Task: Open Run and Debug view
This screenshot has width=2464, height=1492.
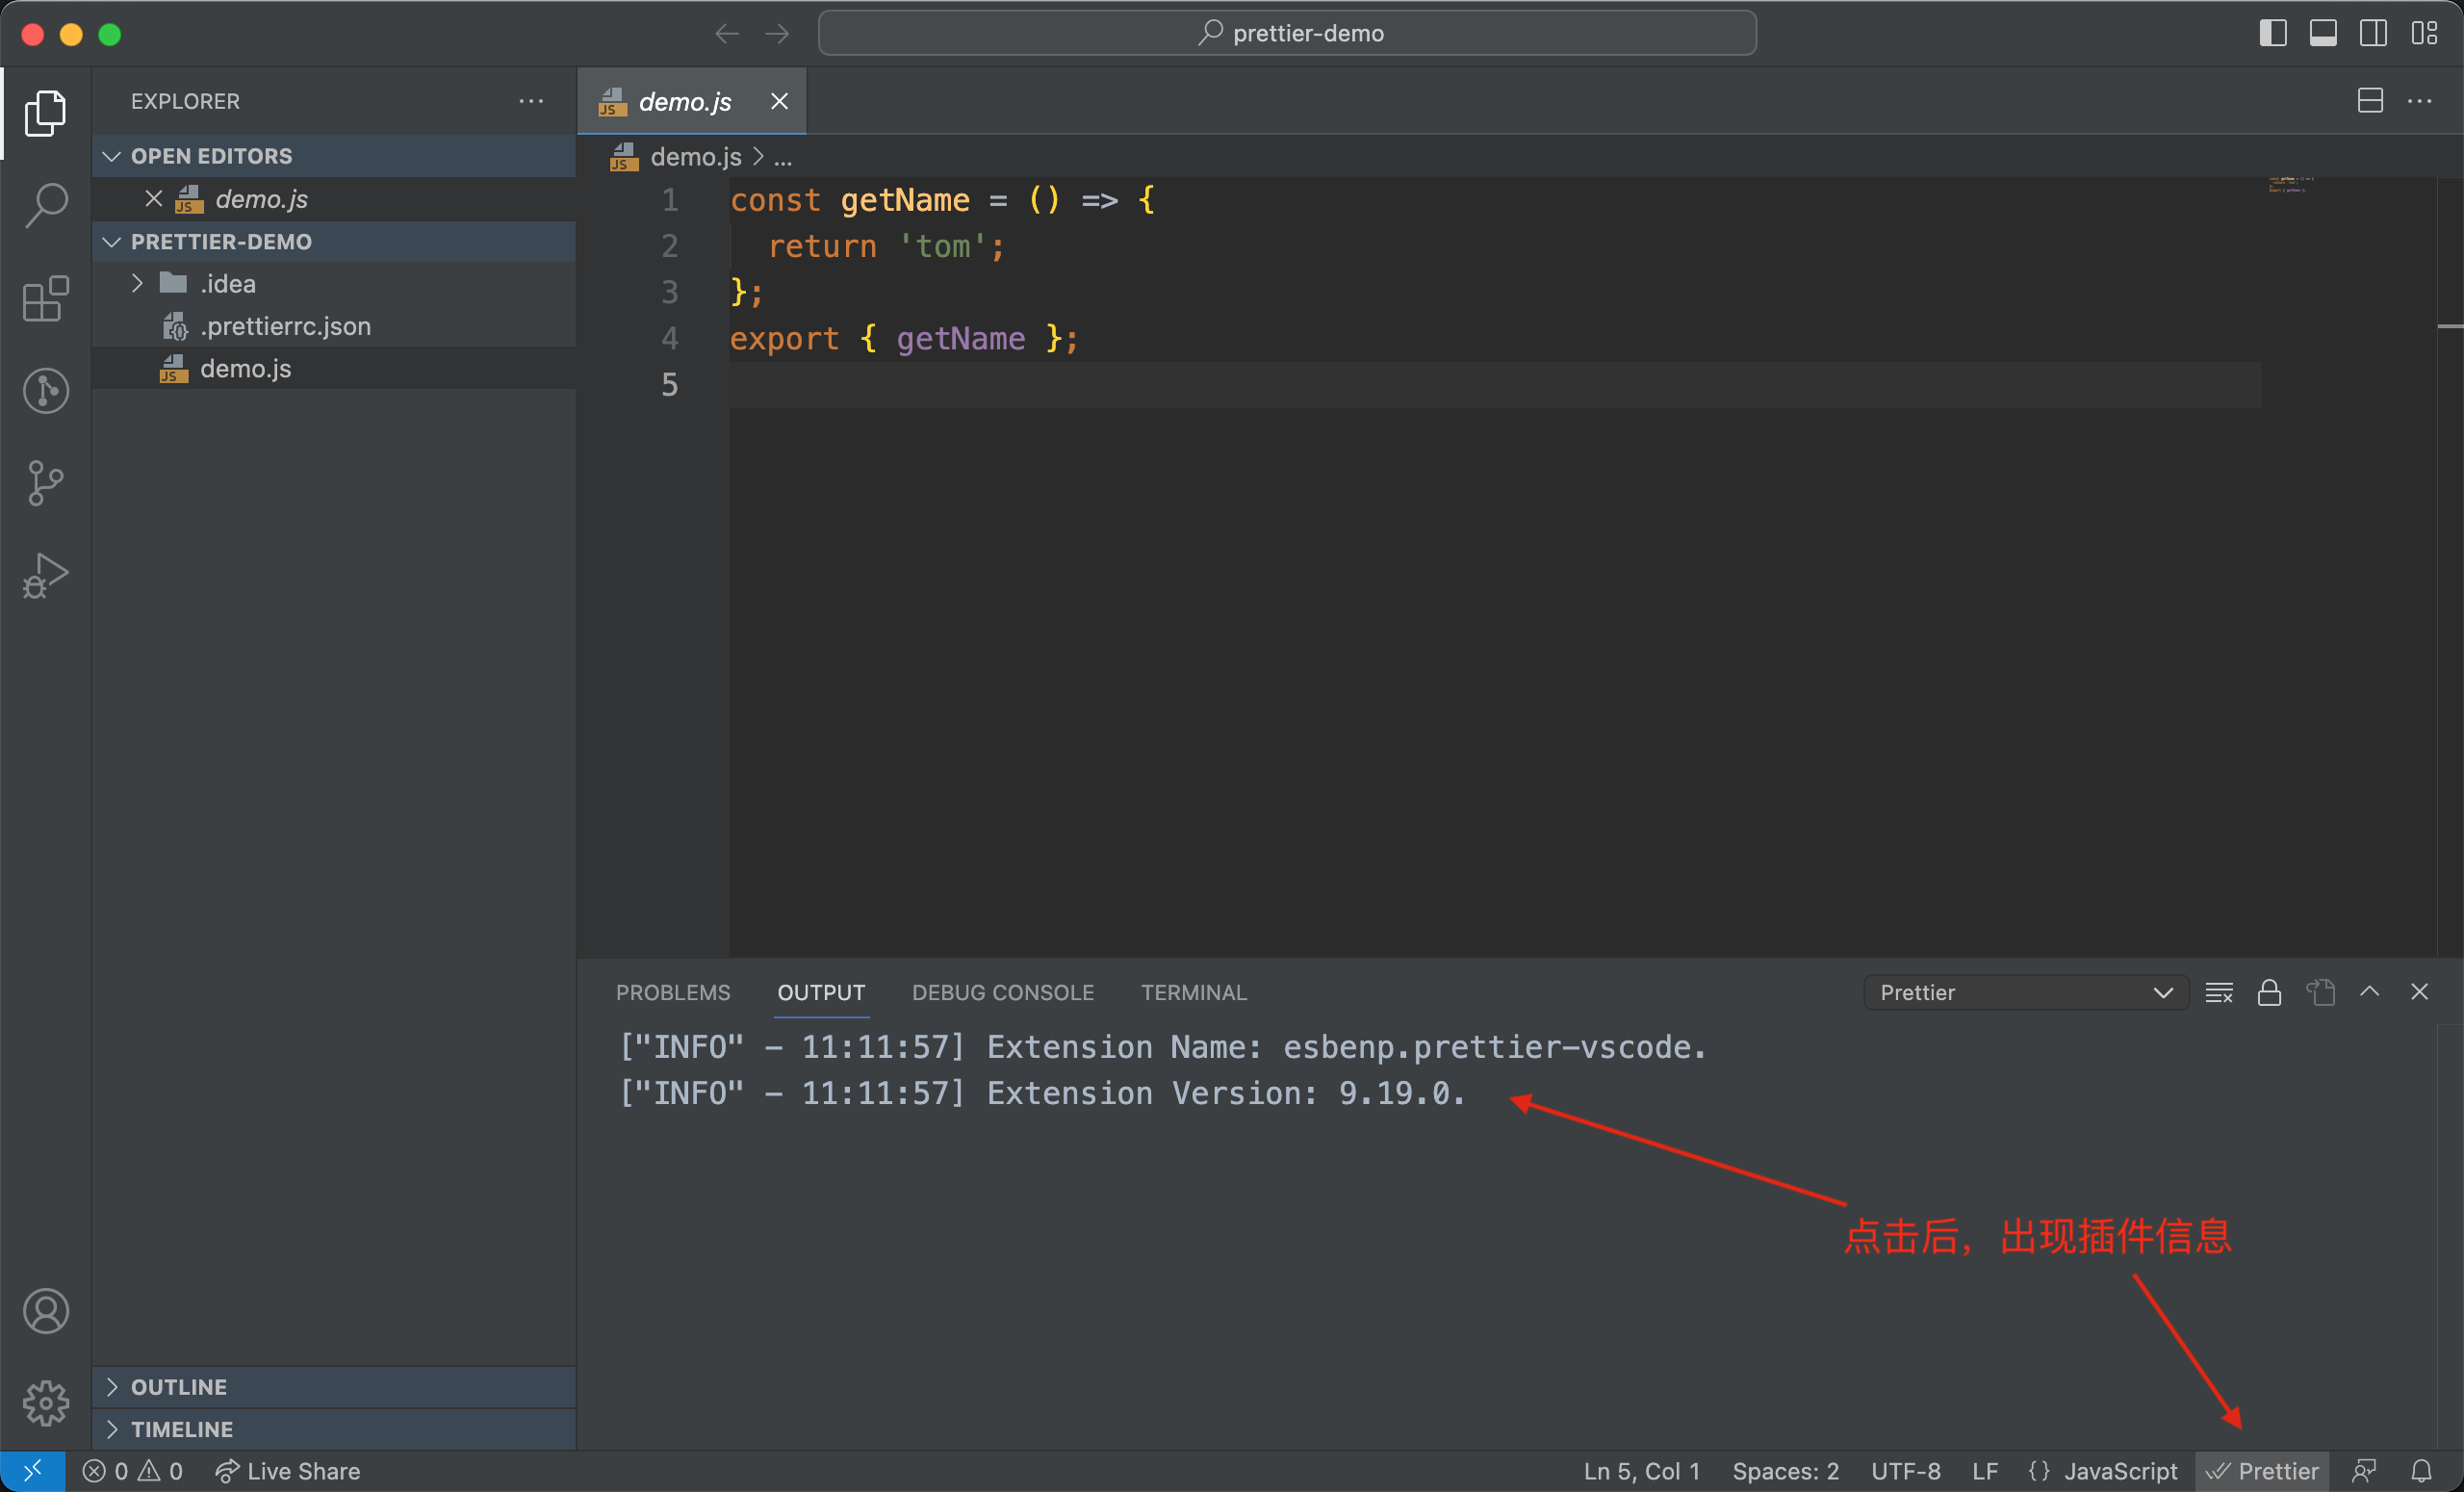Action: (x=46, y=575)
